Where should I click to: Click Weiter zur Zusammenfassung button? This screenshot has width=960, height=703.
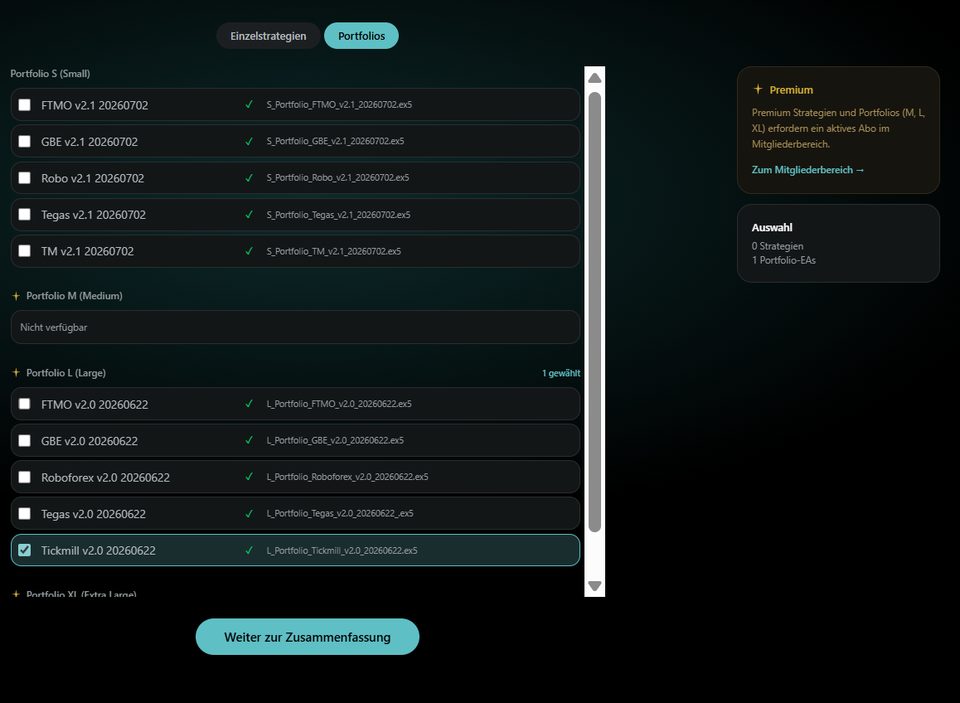[307, 637]
